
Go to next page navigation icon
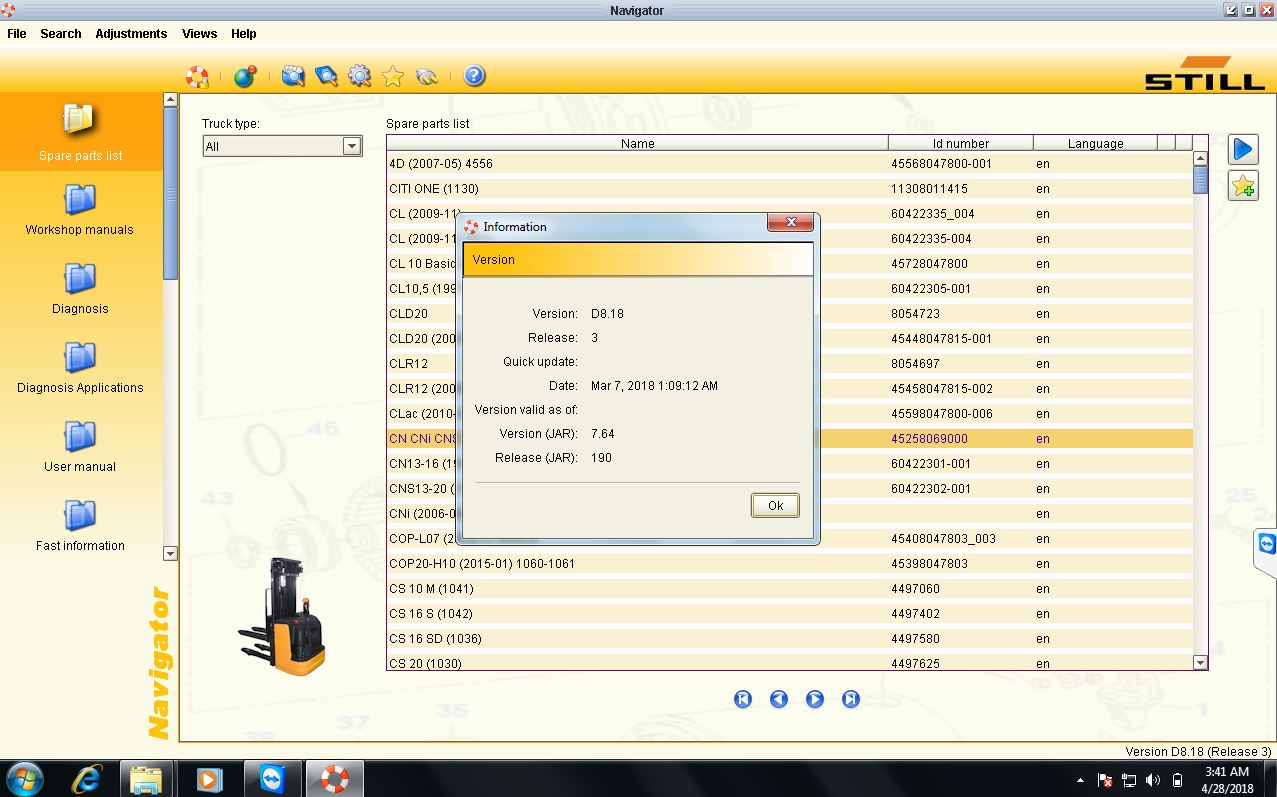pos(815,699)
